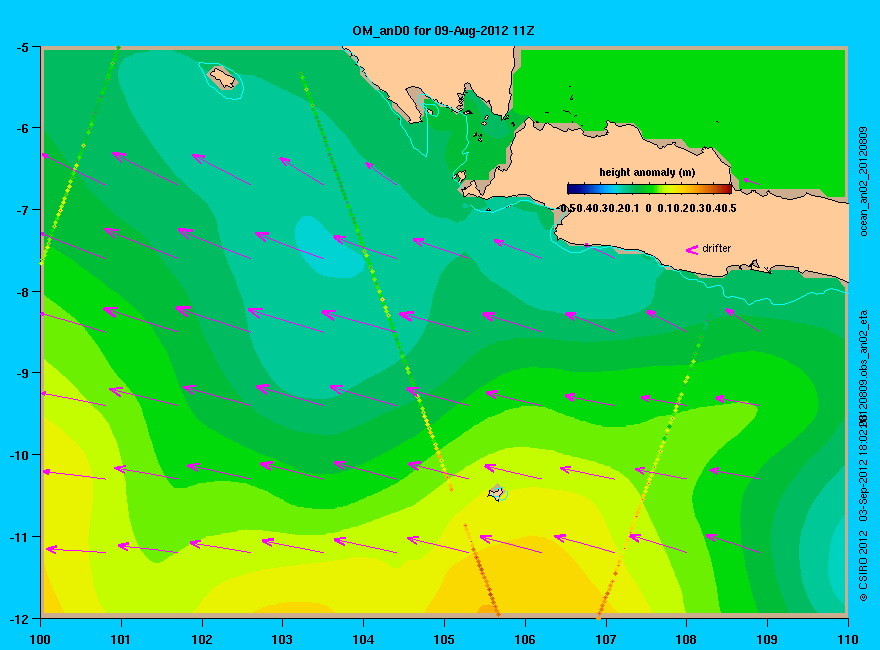Click the y-axis label '-6'

point(21,129)
